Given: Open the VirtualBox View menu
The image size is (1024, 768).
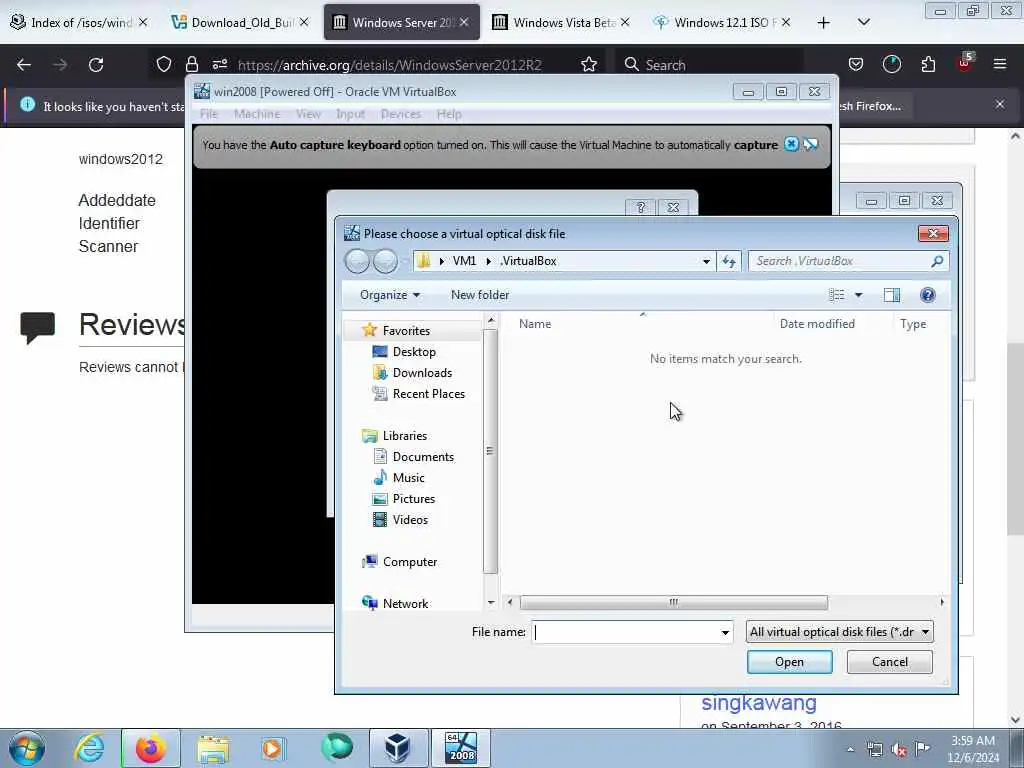Looking at the screenshot, I should 308,114.
